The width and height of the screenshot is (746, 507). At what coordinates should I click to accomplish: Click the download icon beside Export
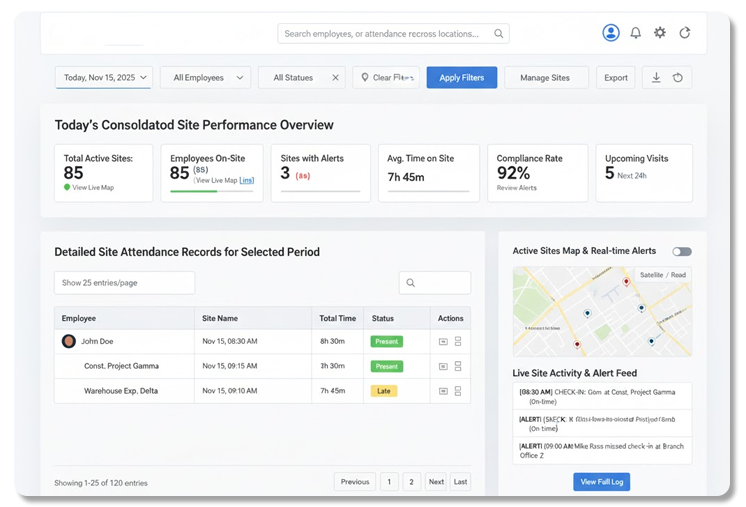pos(656,77)
